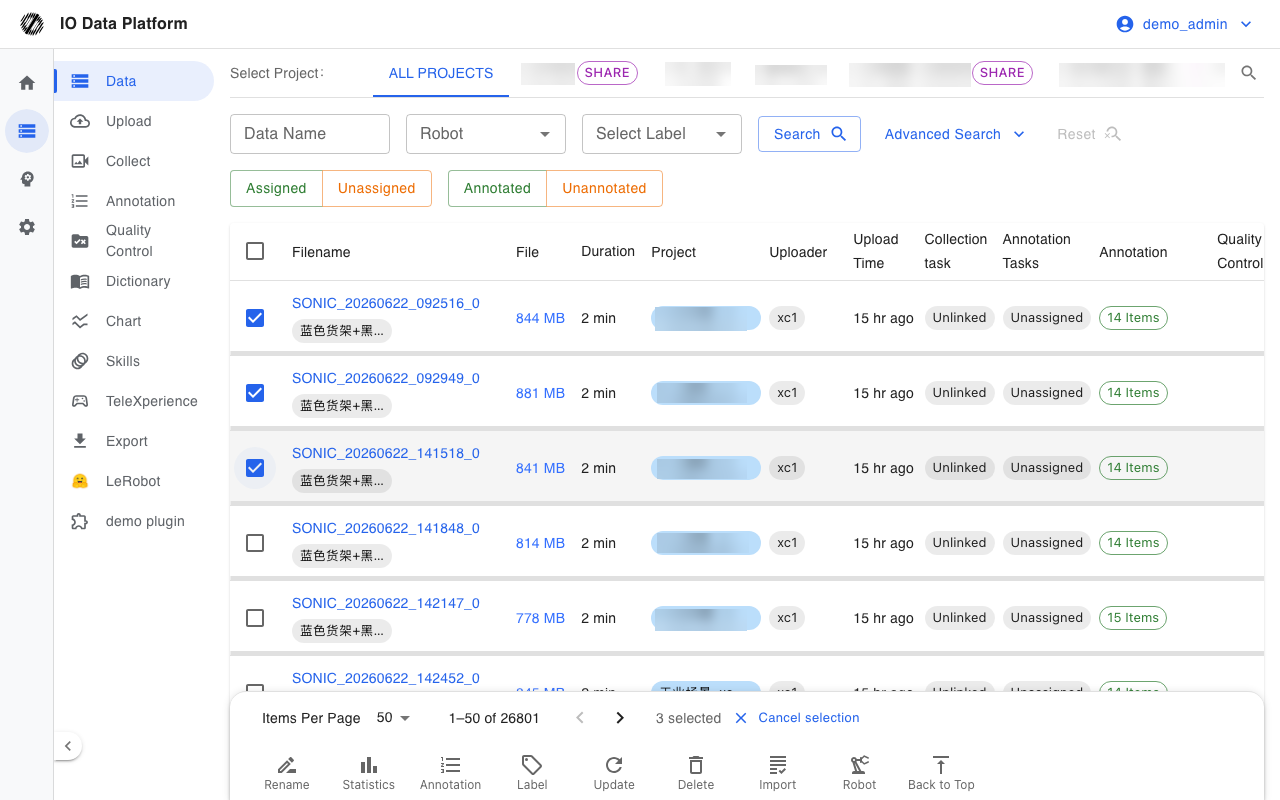Uncheck SONIC_20260622_092949_0 row checkbox

[255, 393]
